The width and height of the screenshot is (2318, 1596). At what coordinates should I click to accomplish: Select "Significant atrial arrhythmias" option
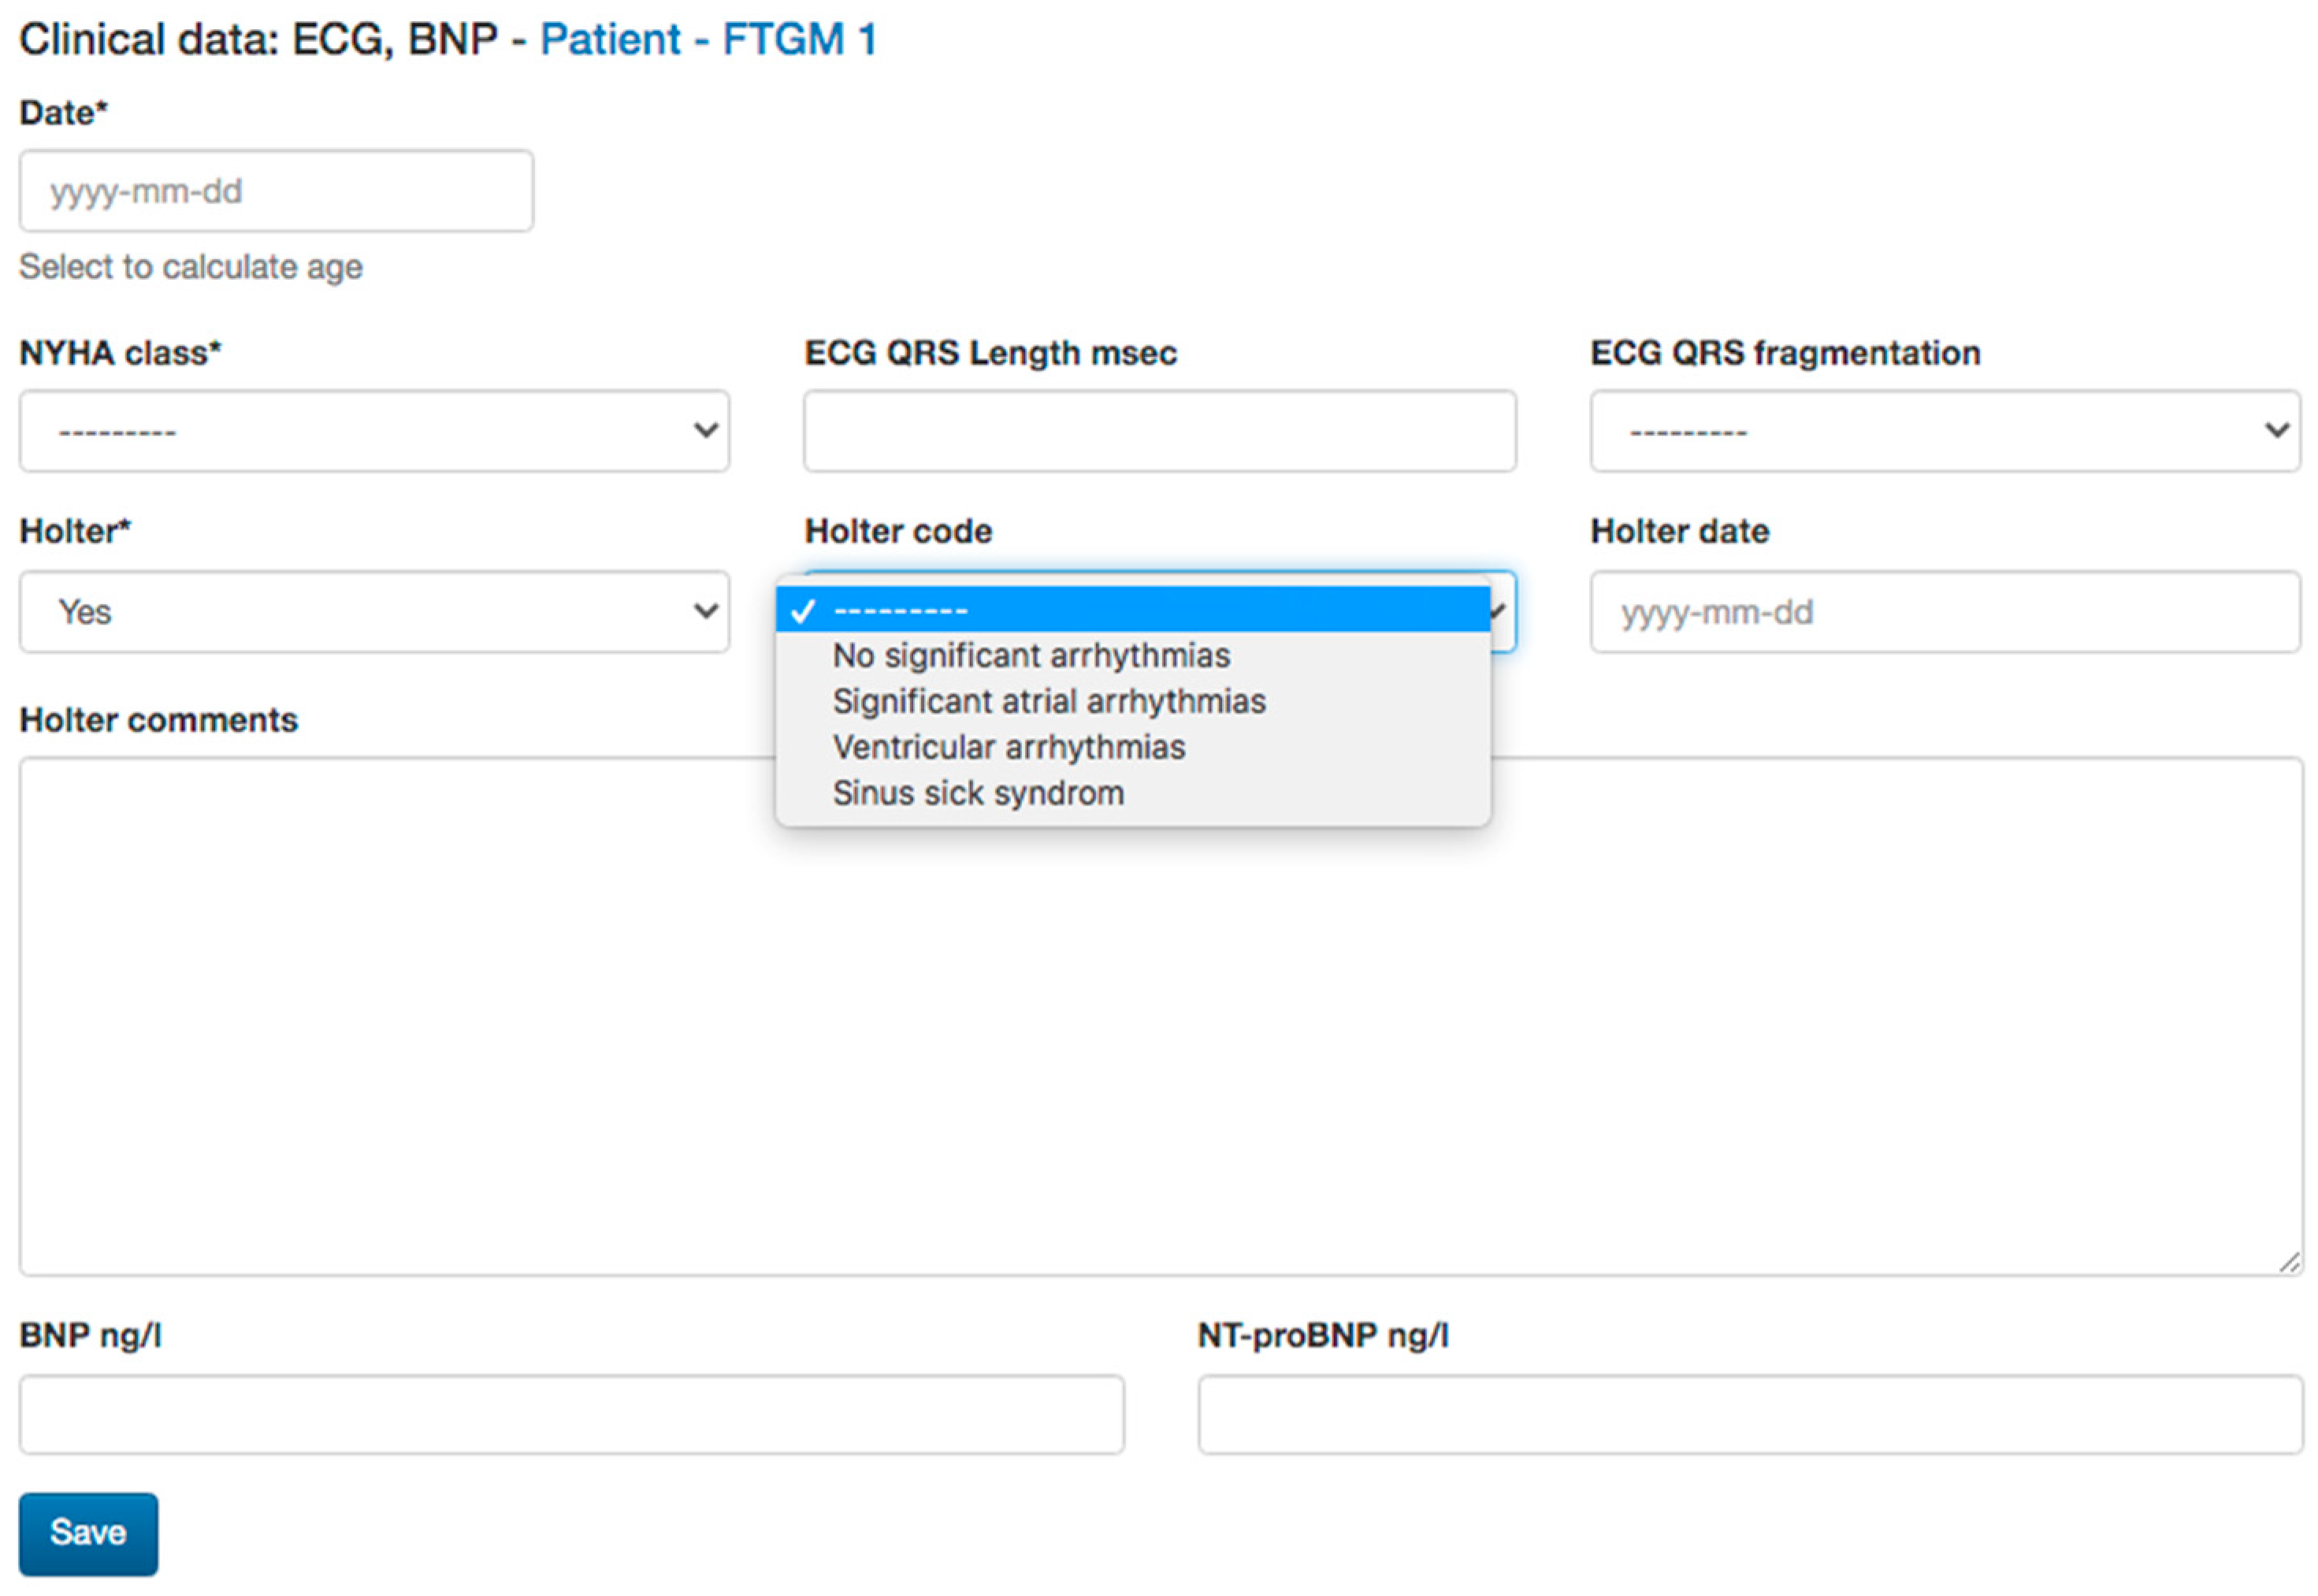pos(1048,700)
